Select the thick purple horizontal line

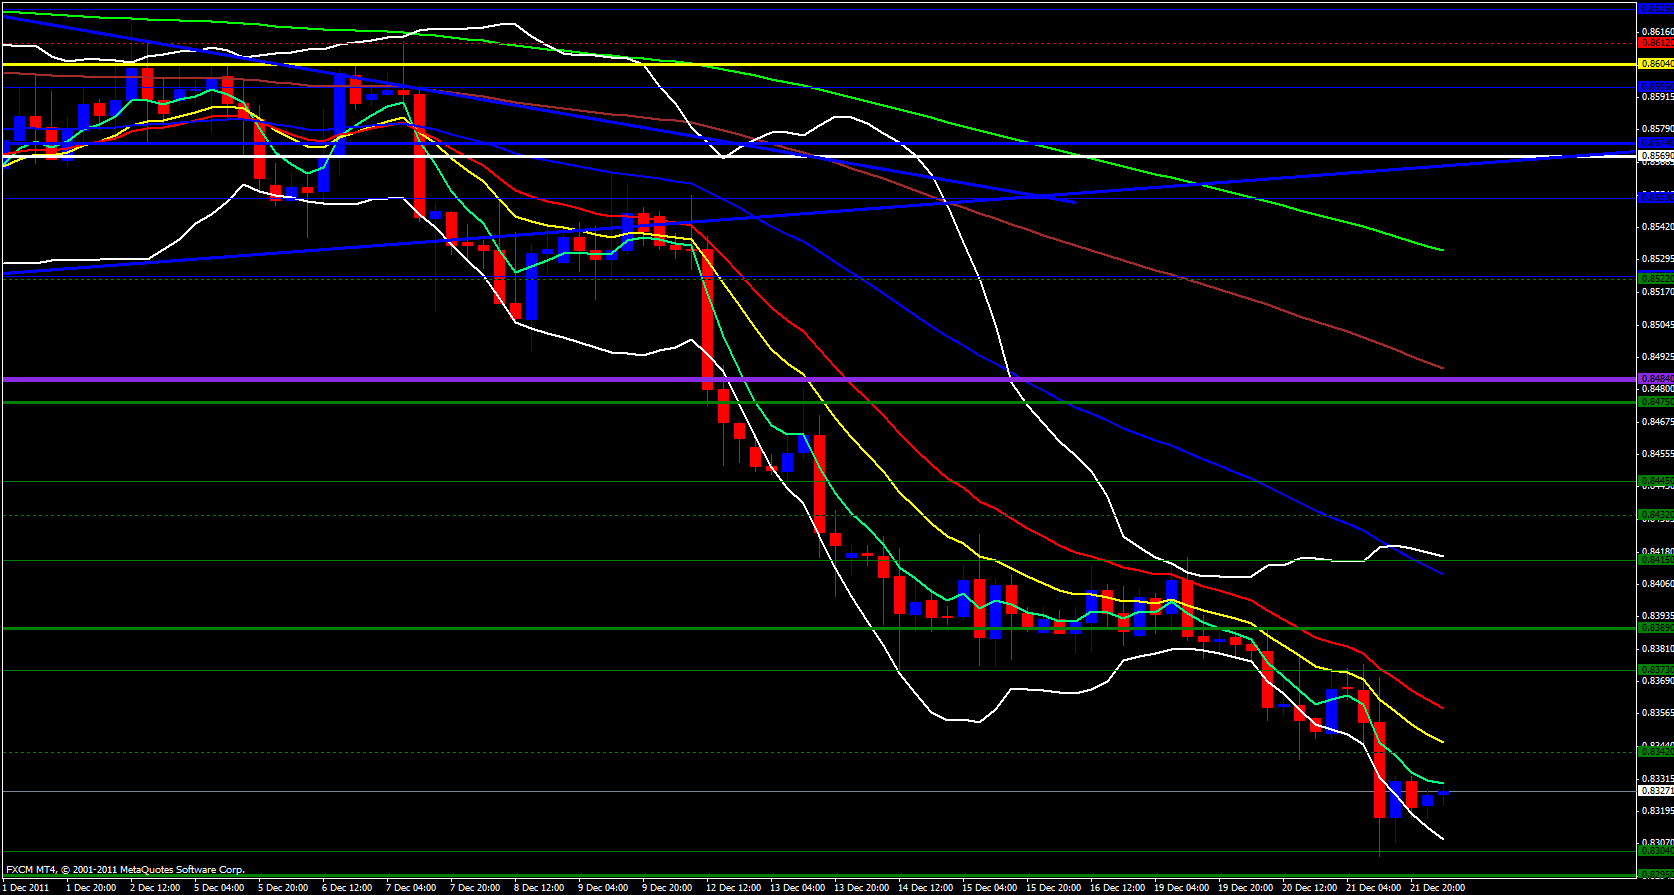coord(800,379)
